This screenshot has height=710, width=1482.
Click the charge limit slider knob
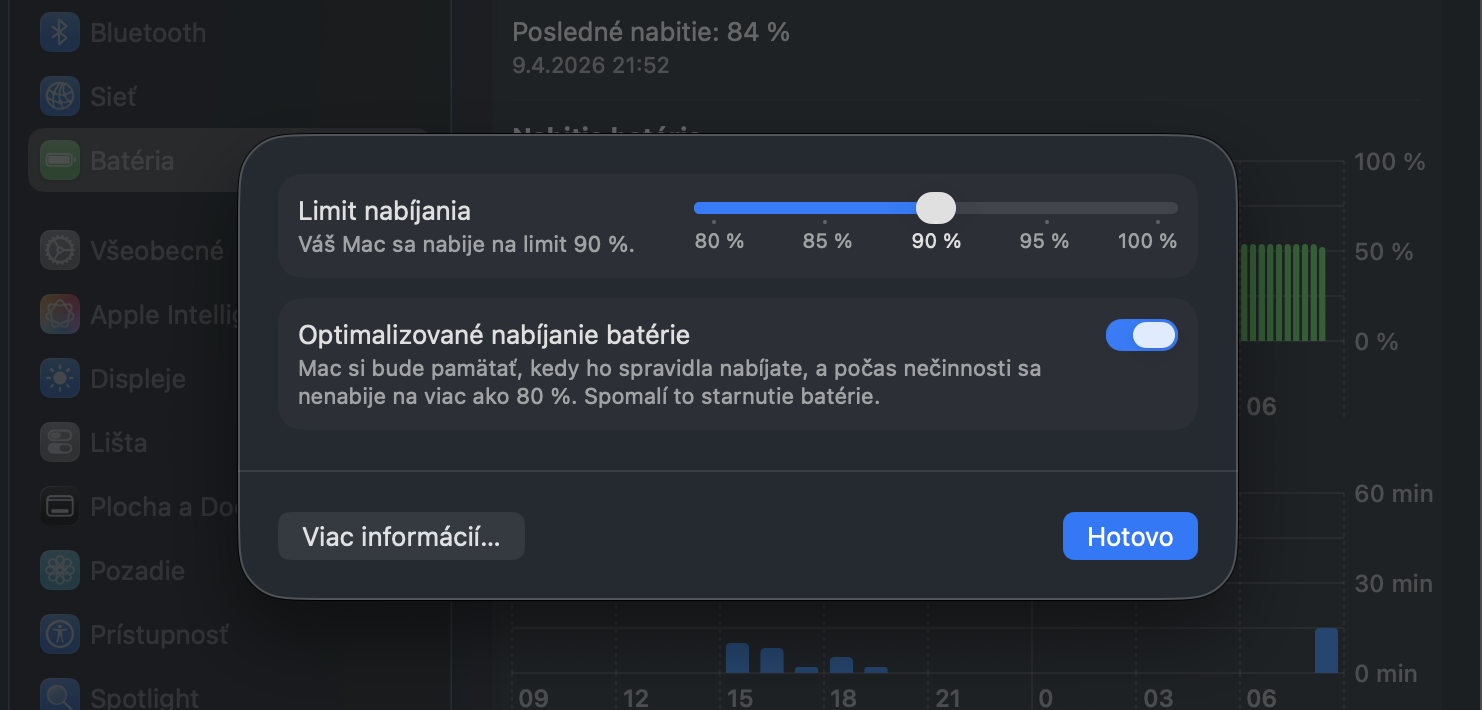(936, 208)
